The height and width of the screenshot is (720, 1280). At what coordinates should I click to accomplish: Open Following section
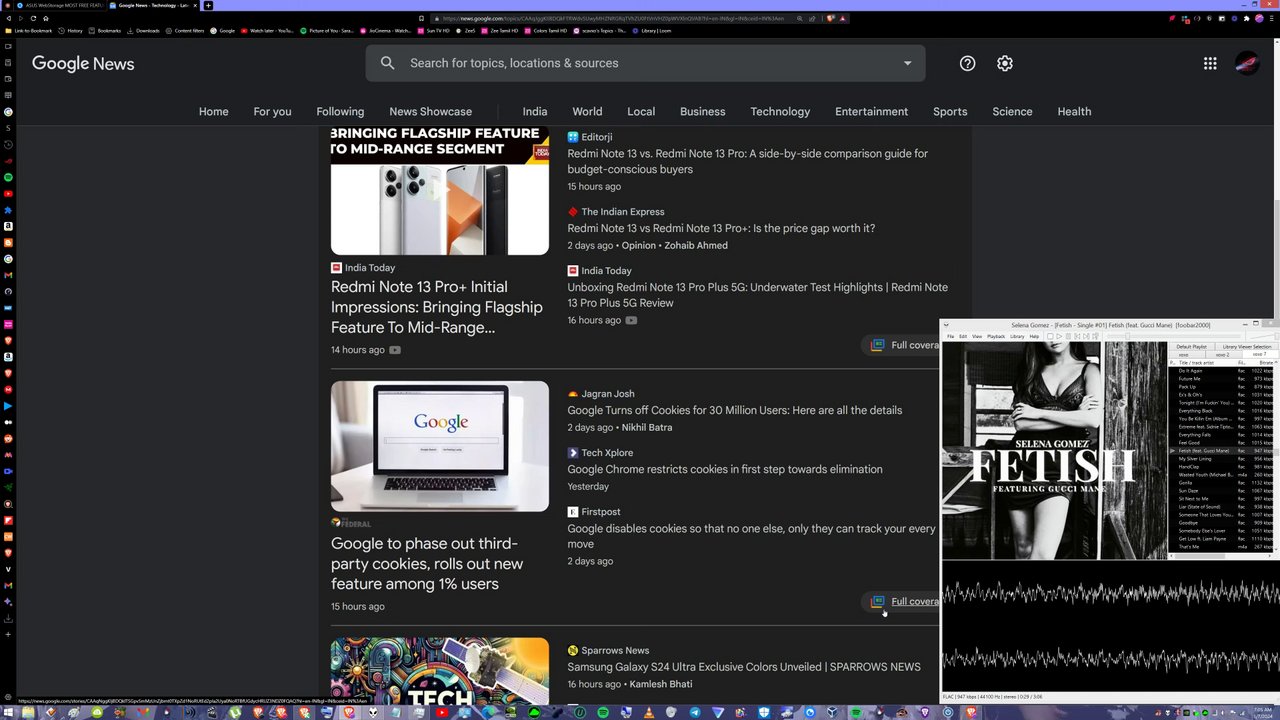click(340, 111)
